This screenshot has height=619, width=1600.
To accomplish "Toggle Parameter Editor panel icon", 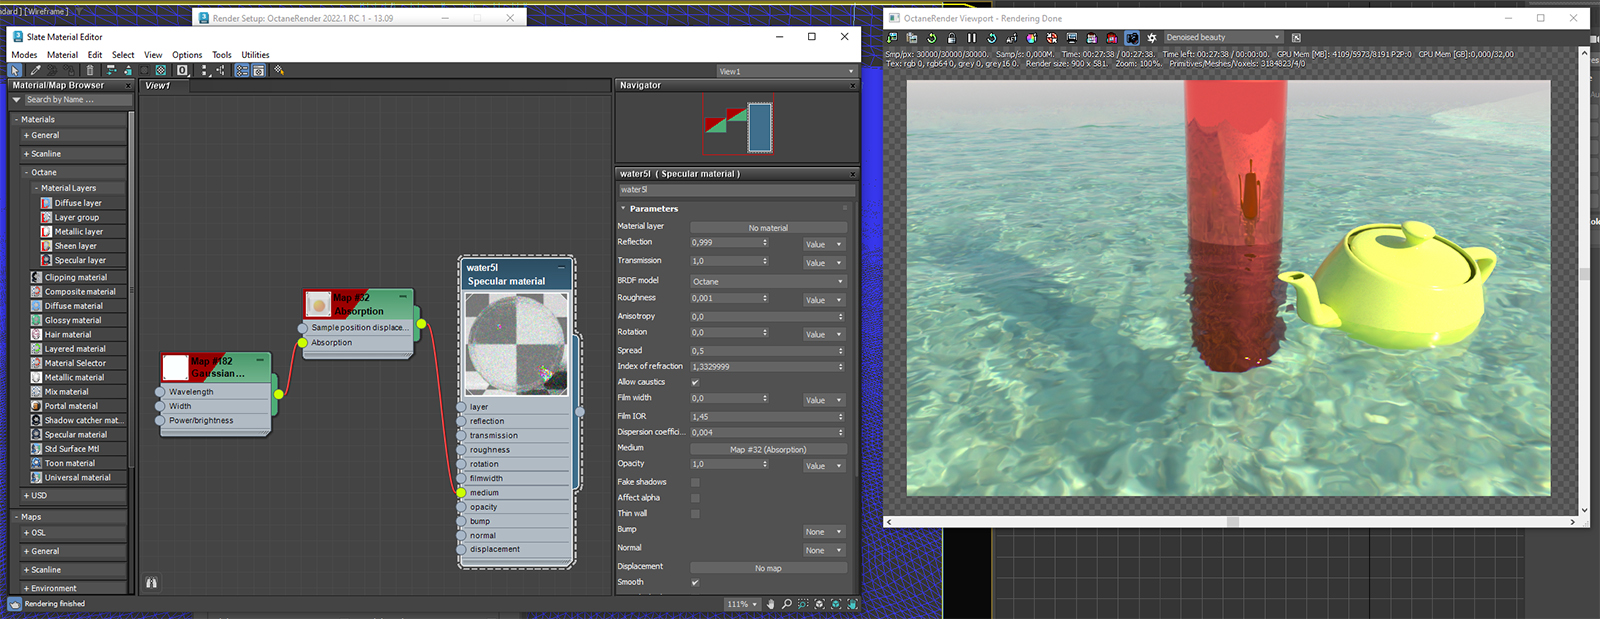I will [259, 70].
